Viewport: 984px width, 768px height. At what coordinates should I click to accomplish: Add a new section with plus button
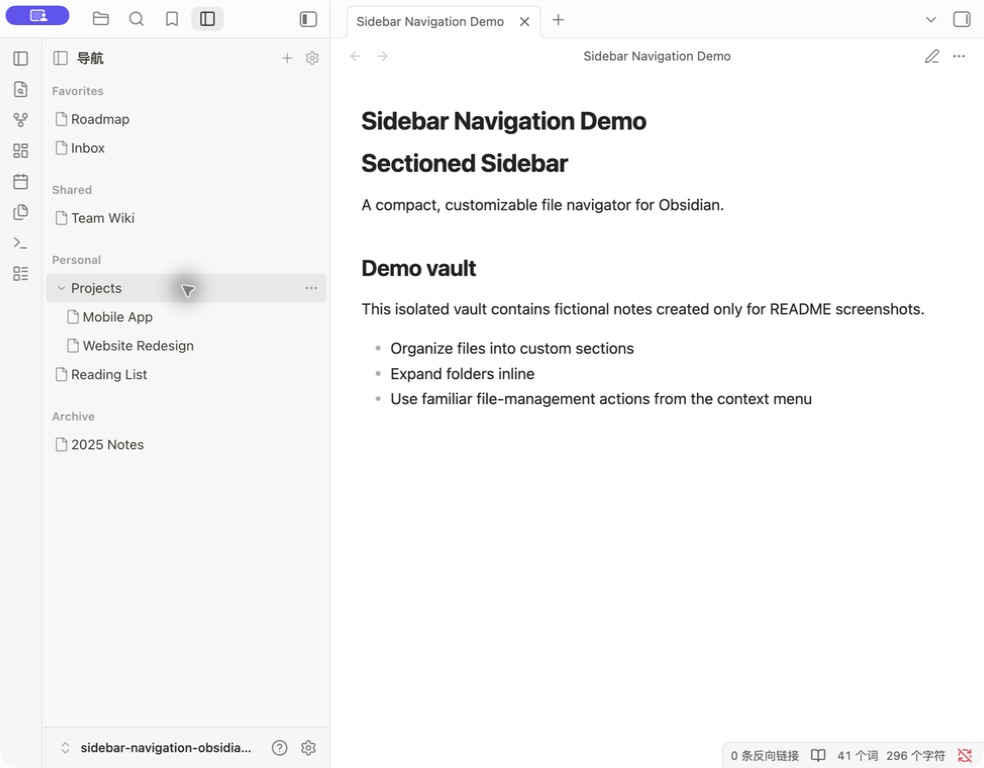pyautogui.click(x=287, y=58)
